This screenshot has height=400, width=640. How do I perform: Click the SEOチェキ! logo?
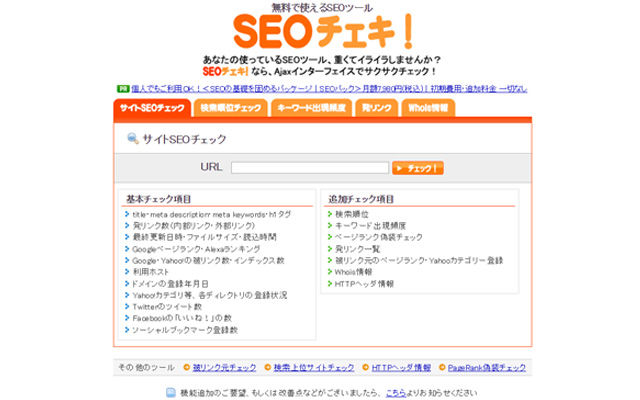[323, 32]
